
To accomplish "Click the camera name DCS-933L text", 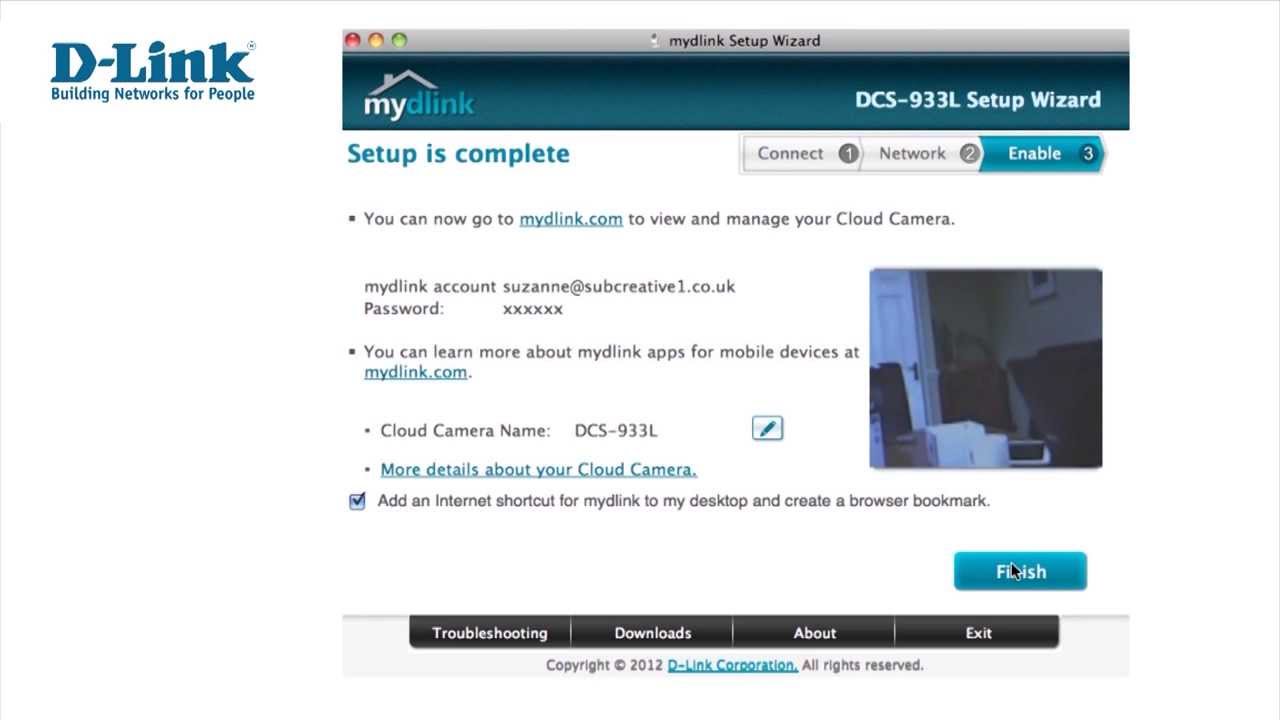I will 616,431.
